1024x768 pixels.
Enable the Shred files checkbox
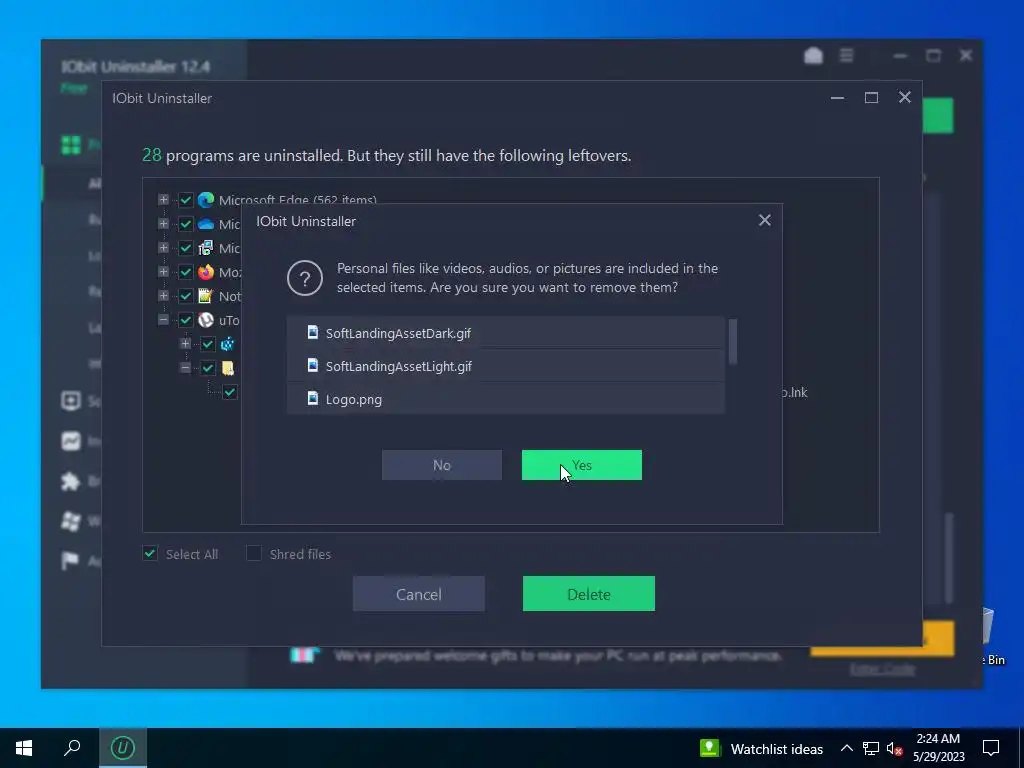coord(253,553)
